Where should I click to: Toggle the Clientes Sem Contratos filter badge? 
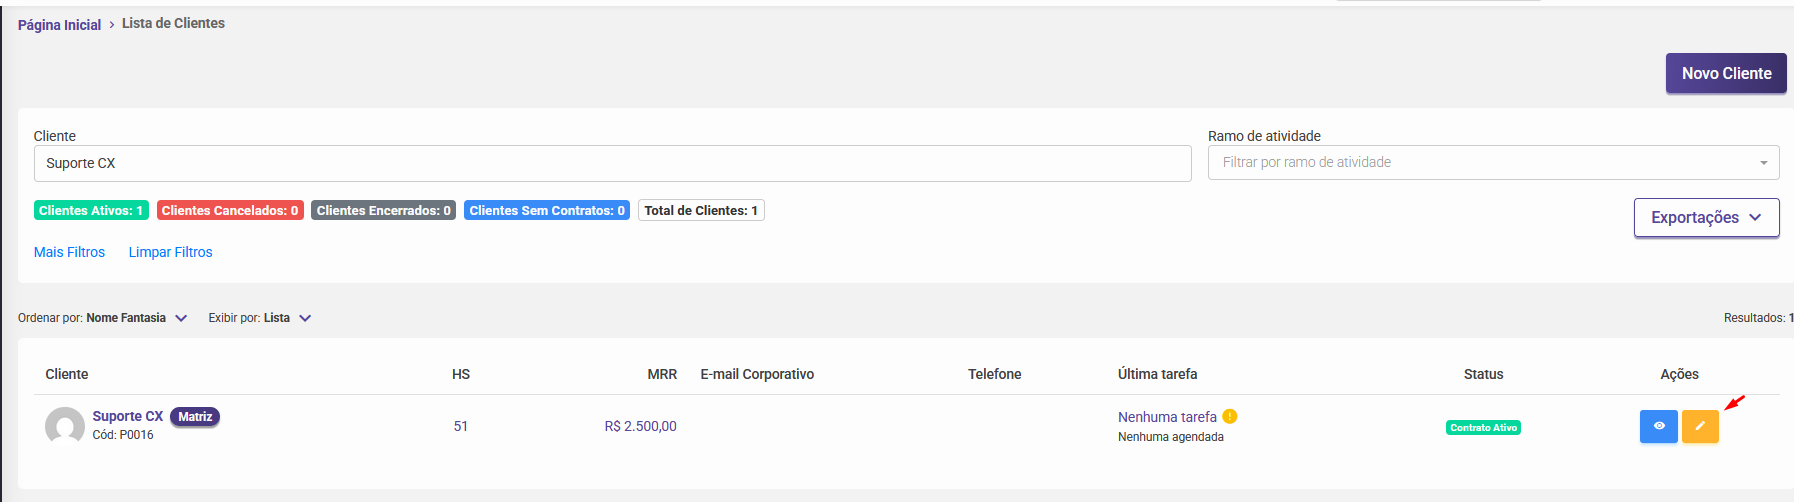(546, 211)
